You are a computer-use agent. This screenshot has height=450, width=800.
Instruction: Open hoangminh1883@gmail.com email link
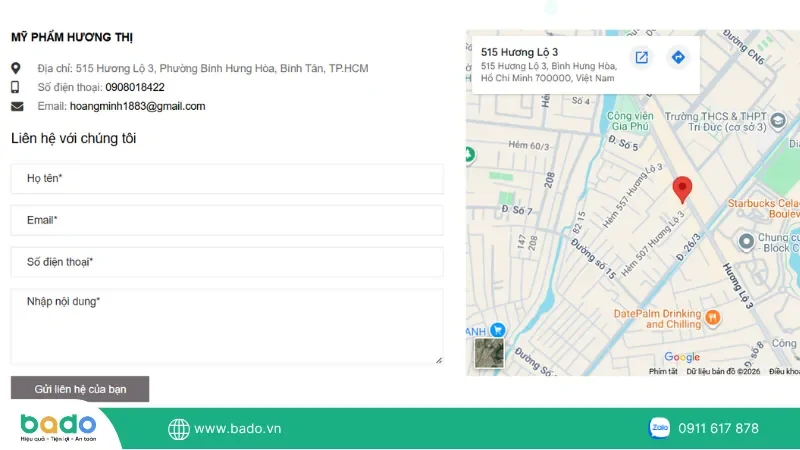click(x=138, y=106)
